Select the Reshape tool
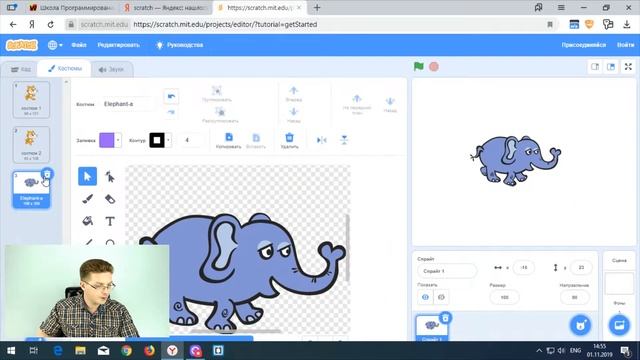Viewport: 640px width, 360px height. coord(110,176)
